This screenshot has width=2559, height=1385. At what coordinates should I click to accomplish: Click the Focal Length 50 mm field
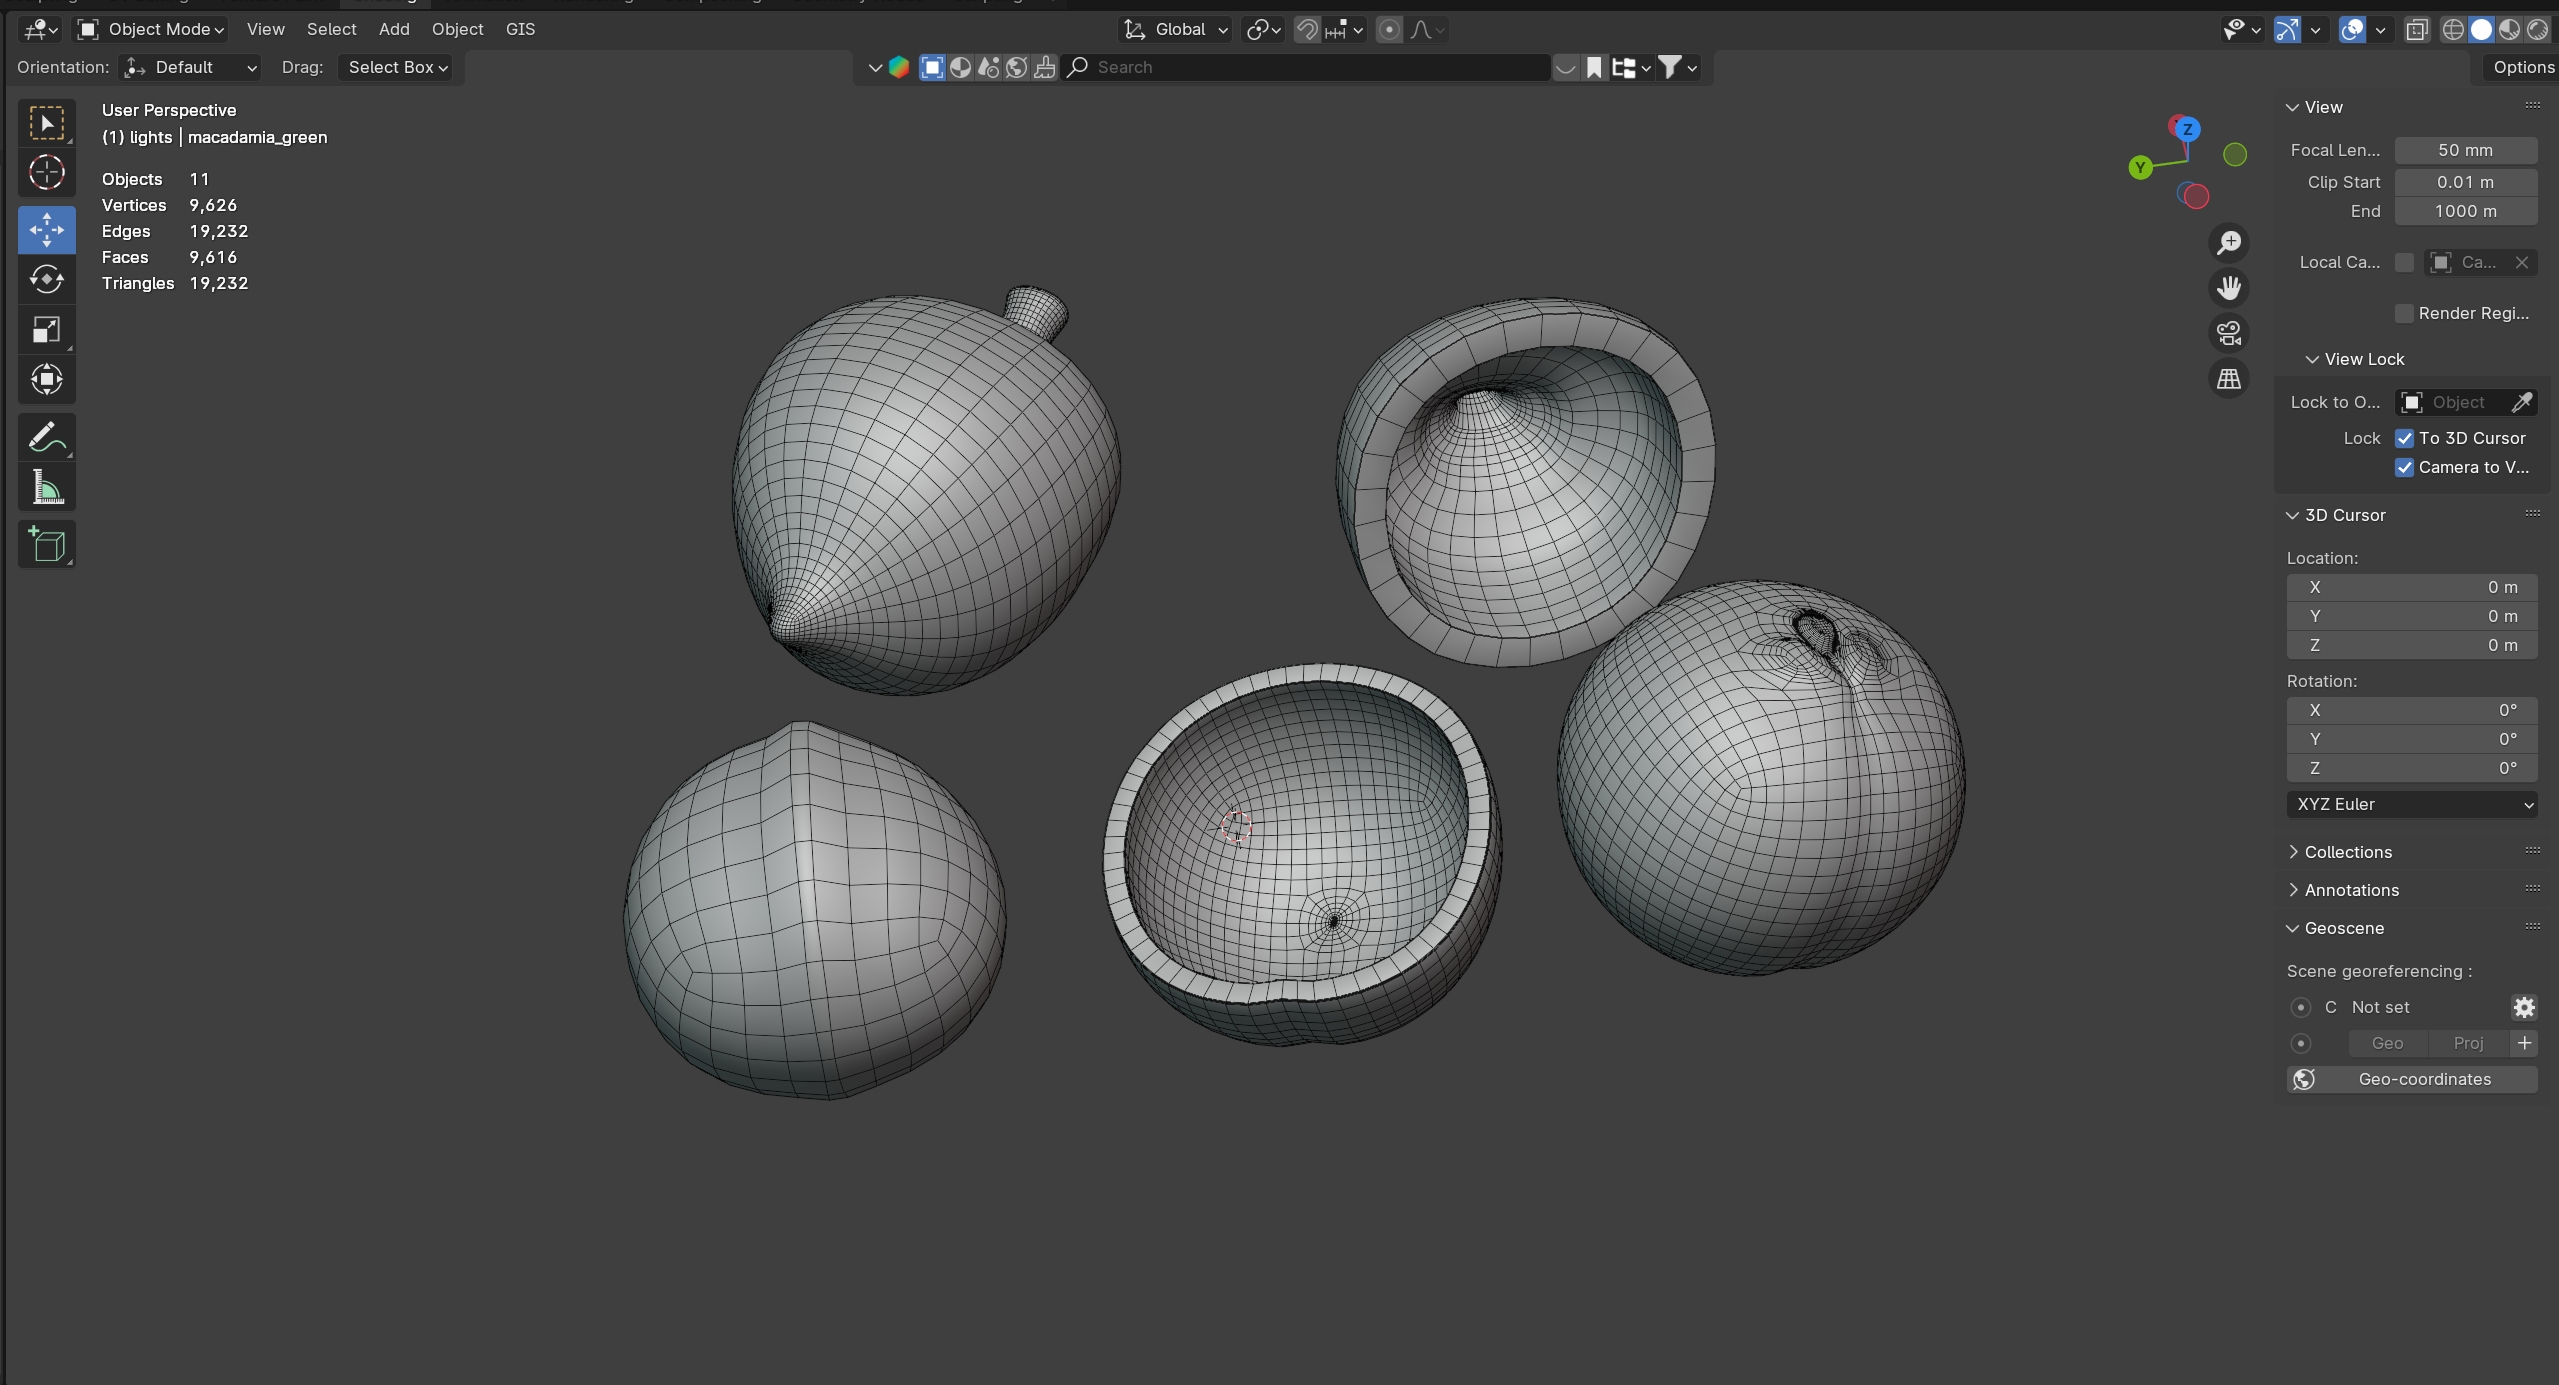[x=2465, y=150]
